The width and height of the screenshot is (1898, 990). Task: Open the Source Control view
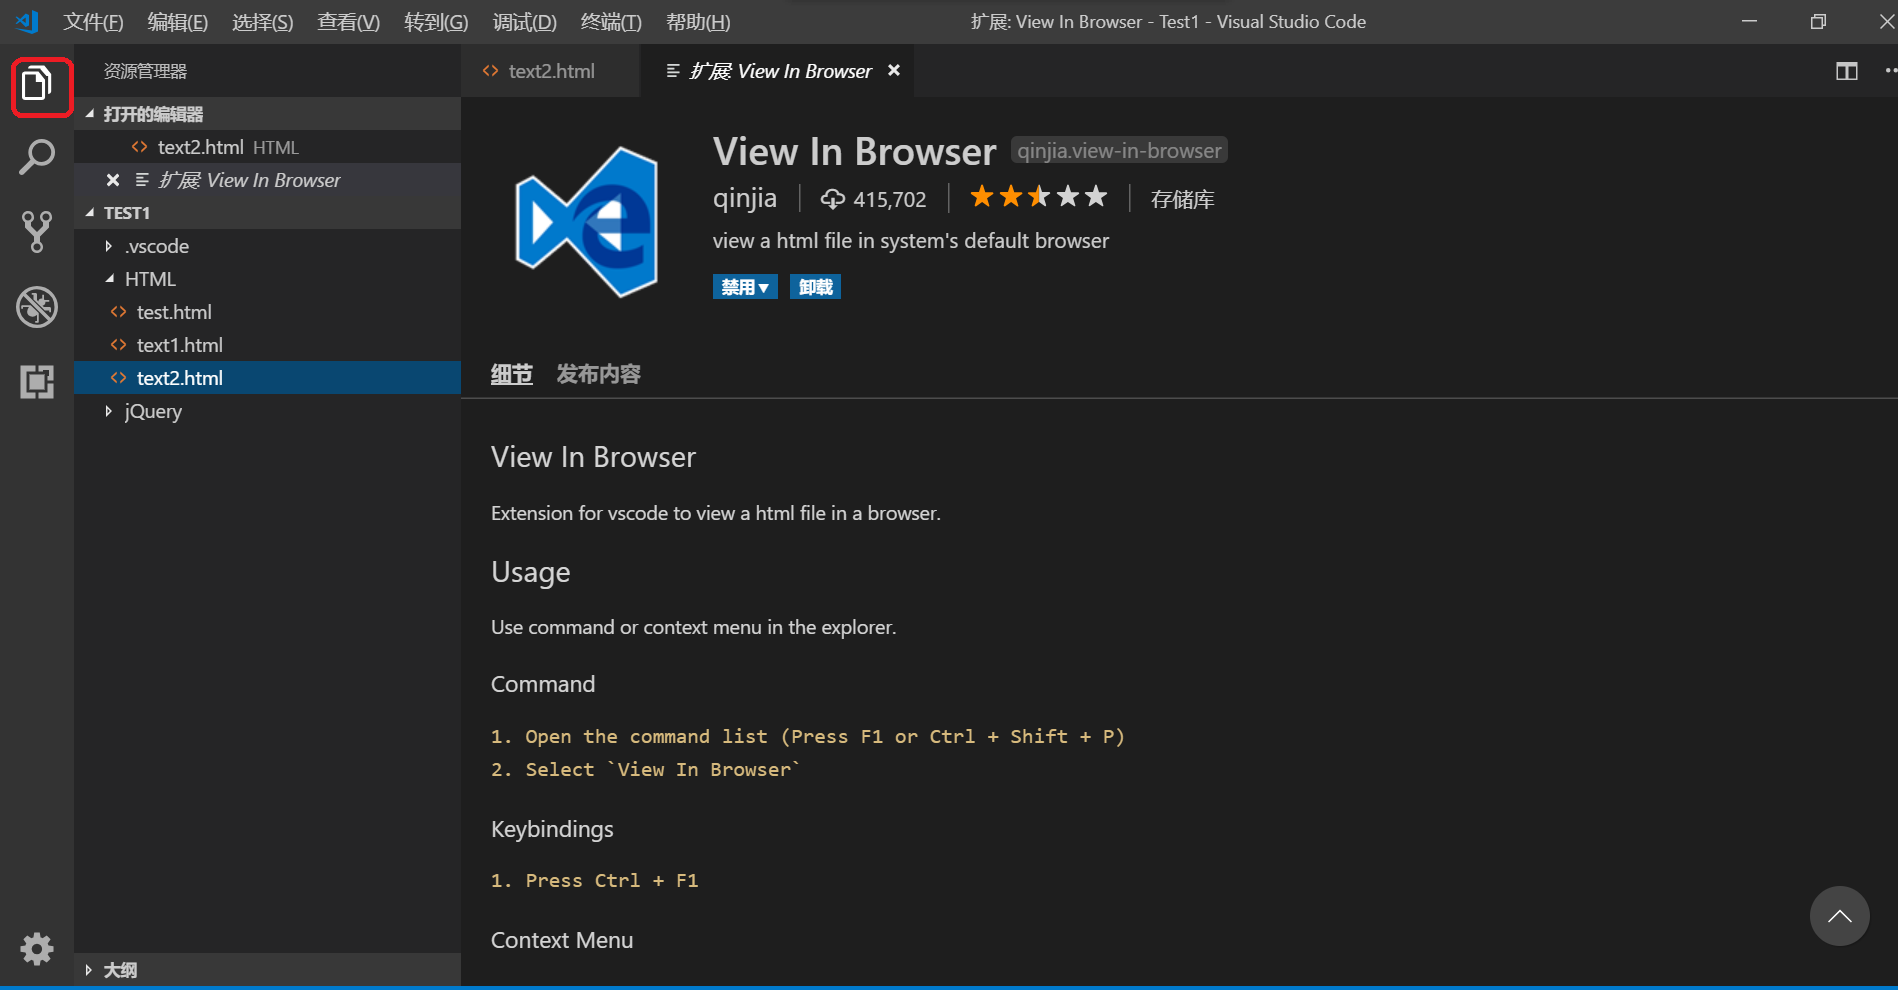pos(38,232)
